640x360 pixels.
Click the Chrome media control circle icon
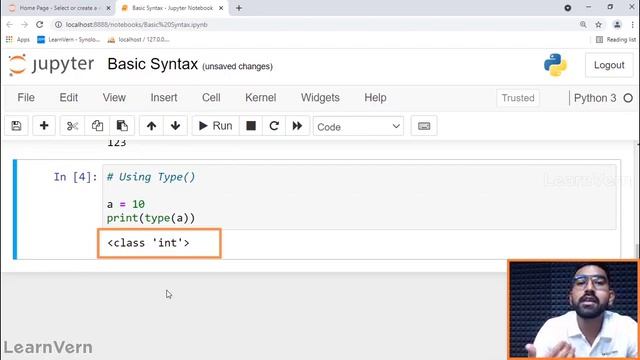pyautogui.click(x=568, y=8)
